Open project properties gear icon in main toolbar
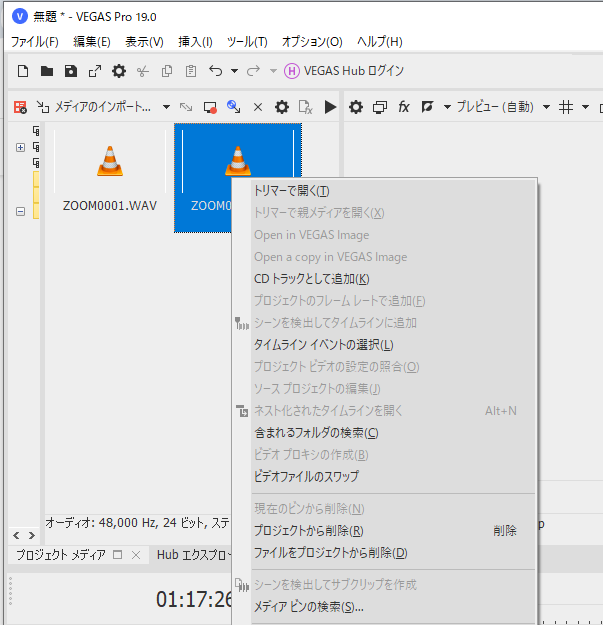Viewport: 603px width, 625px height. [119, 71]
